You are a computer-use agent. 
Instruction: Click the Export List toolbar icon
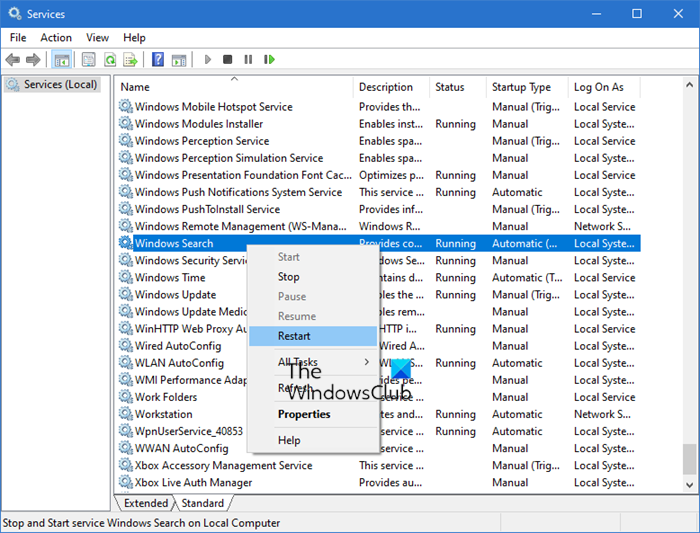[130, 59]
